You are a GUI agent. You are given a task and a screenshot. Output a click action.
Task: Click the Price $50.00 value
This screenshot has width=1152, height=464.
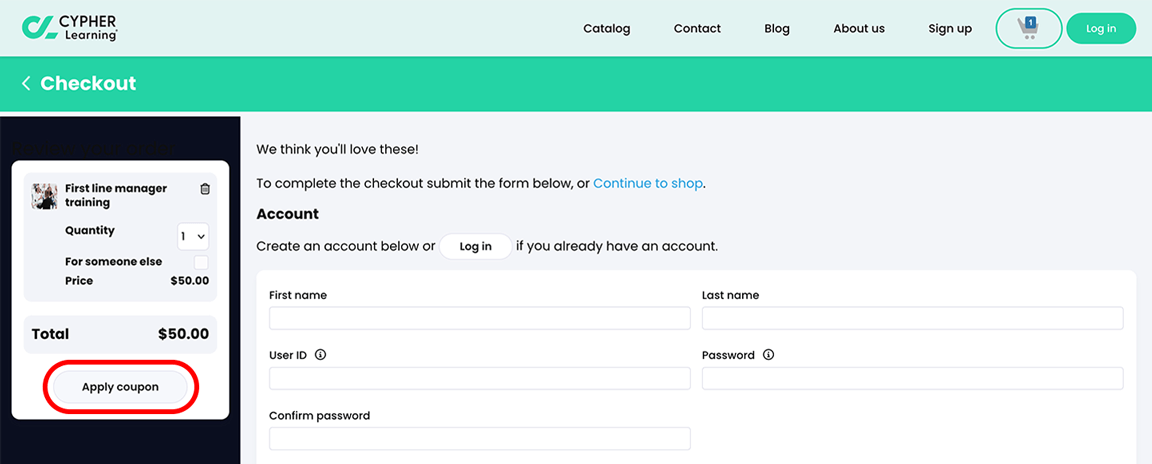click(190, 280)
